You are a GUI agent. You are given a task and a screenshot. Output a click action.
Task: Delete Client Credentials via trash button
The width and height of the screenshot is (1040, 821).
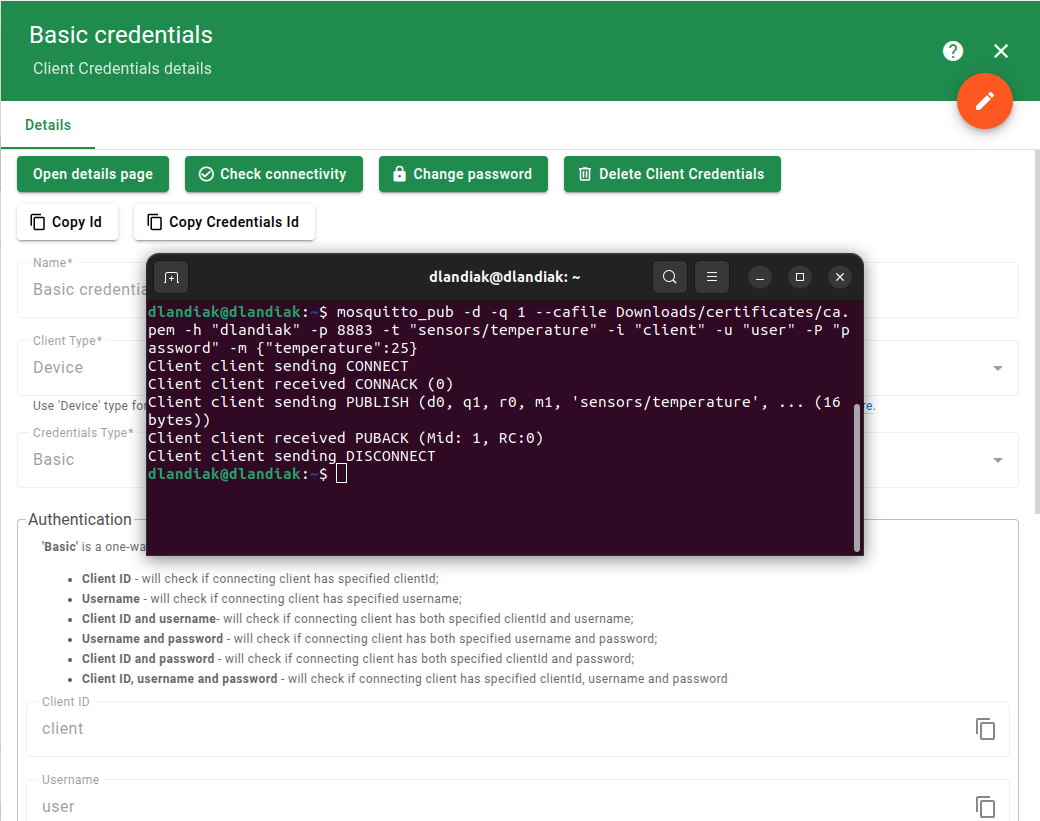point(672,174)
